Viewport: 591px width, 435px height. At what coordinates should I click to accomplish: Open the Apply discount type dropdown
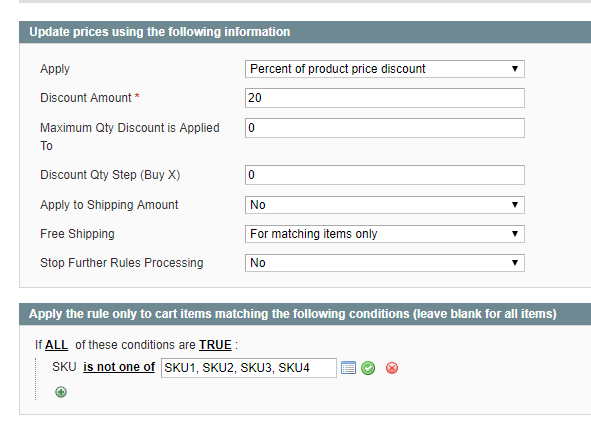tap(384, 69)
